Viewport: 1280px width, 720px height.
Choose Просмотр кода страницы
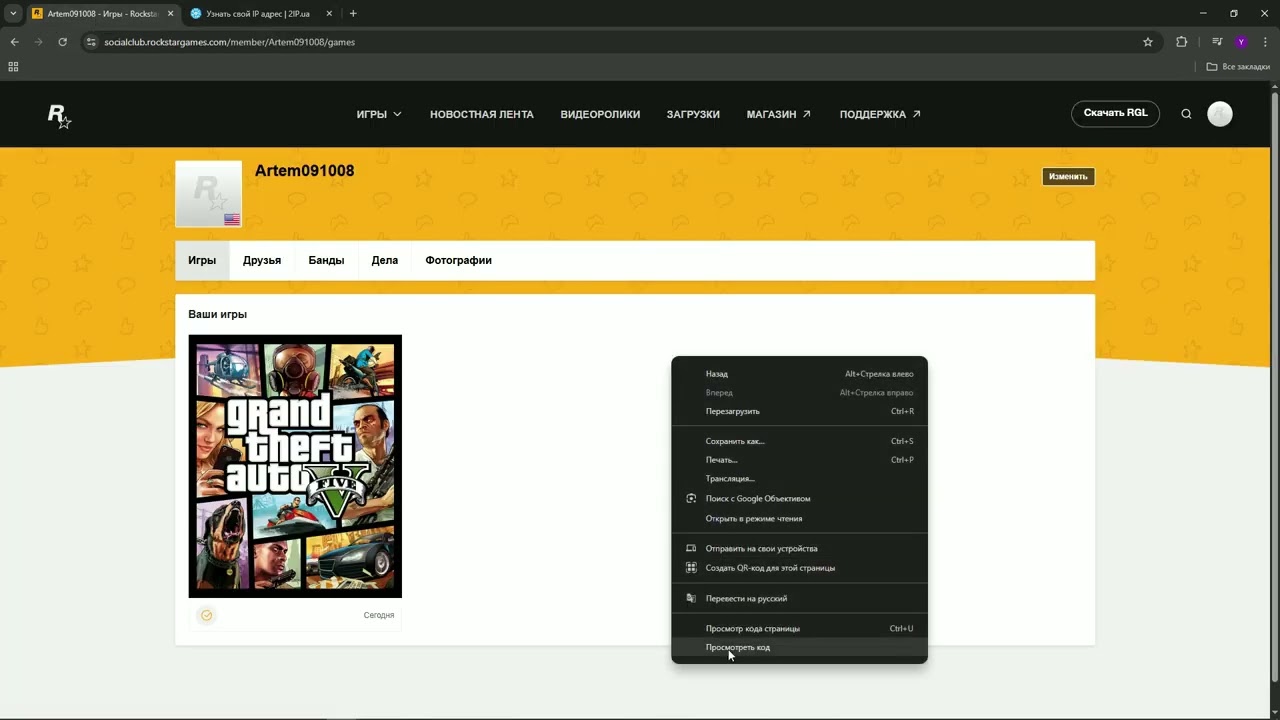point(799,628)
